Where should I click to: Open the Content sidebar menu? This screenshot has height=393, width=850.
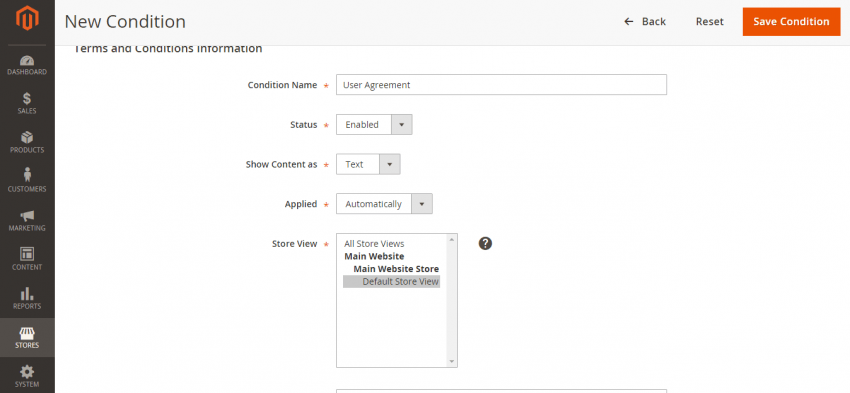point(27,260)
